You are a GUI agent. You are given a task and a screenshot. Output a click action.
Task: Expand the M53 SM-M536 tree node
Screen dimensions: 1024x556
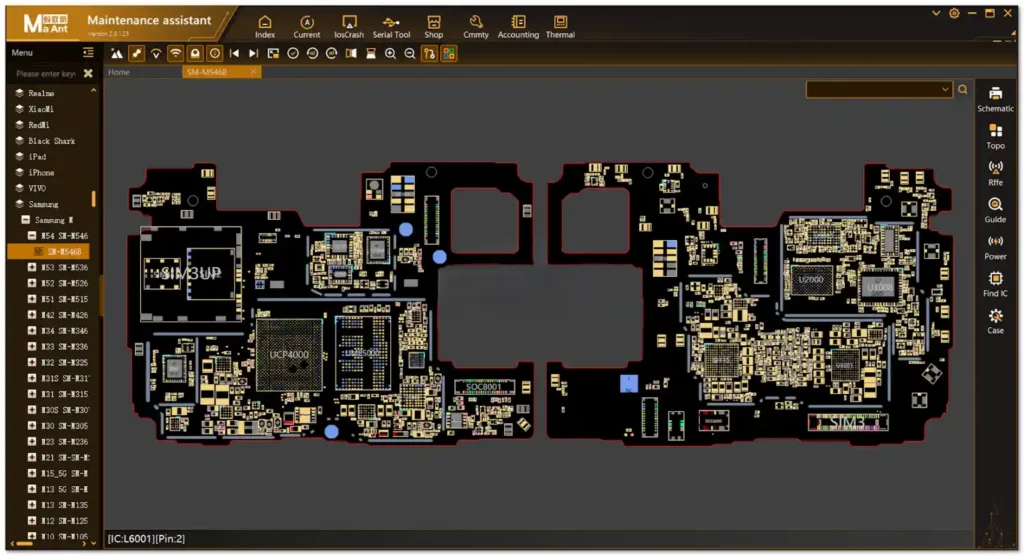[32, 268]
